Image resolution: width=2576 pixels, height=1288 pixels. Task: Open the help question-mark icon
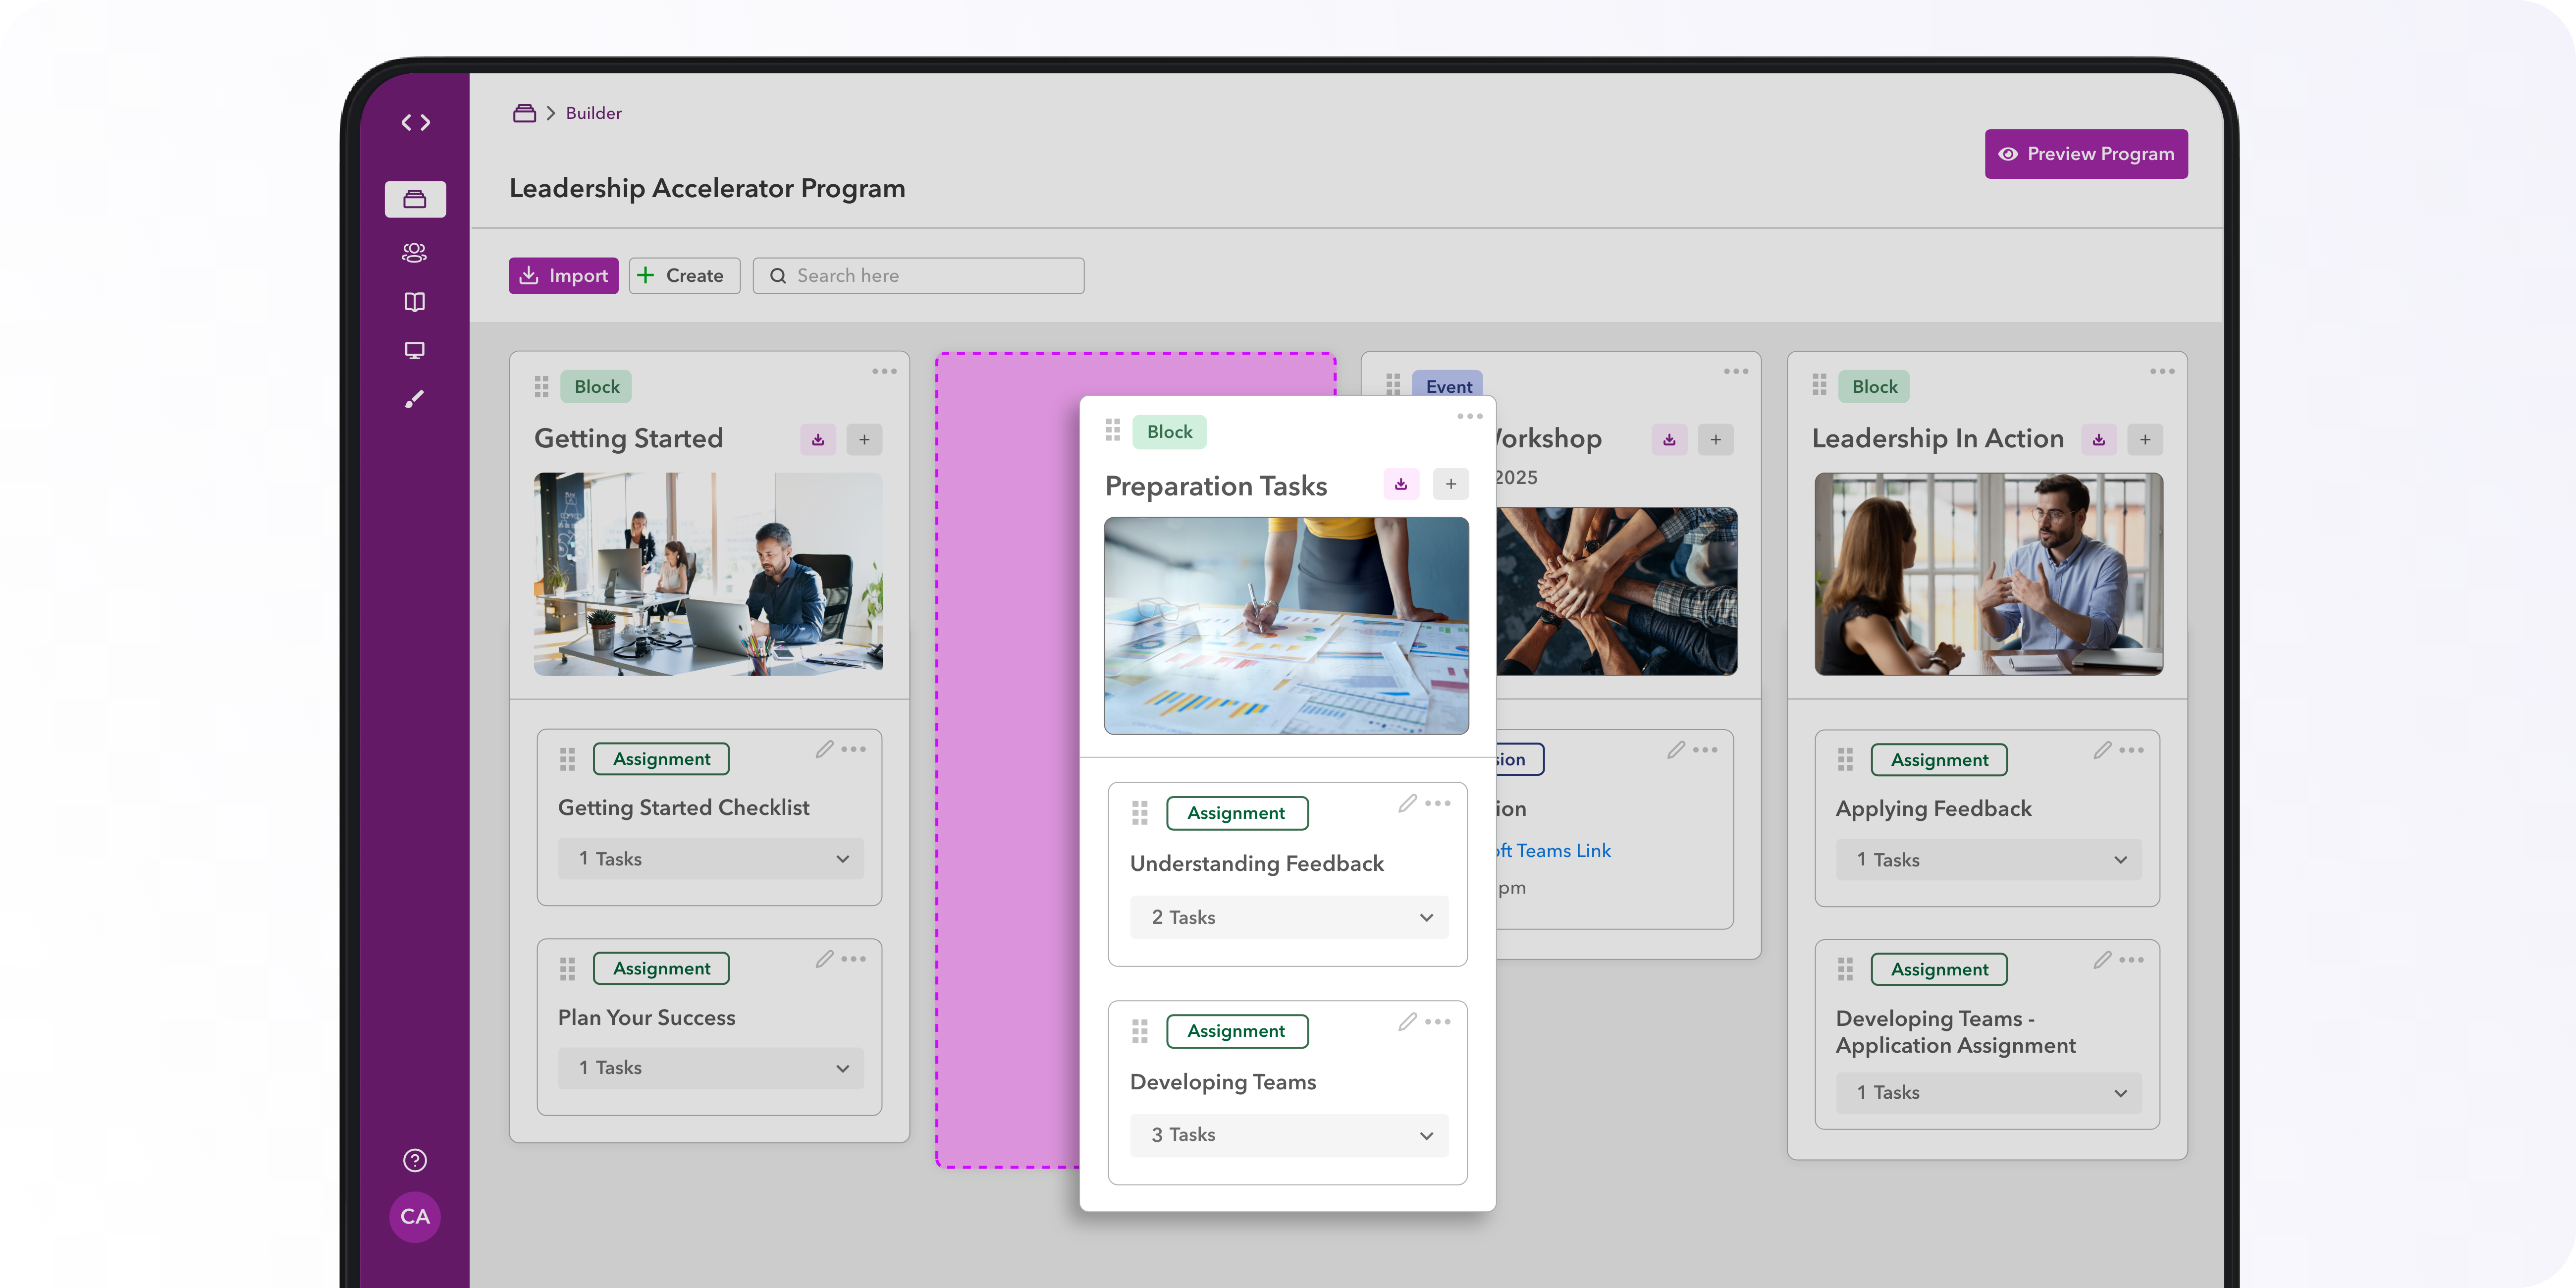(415, 1160)
